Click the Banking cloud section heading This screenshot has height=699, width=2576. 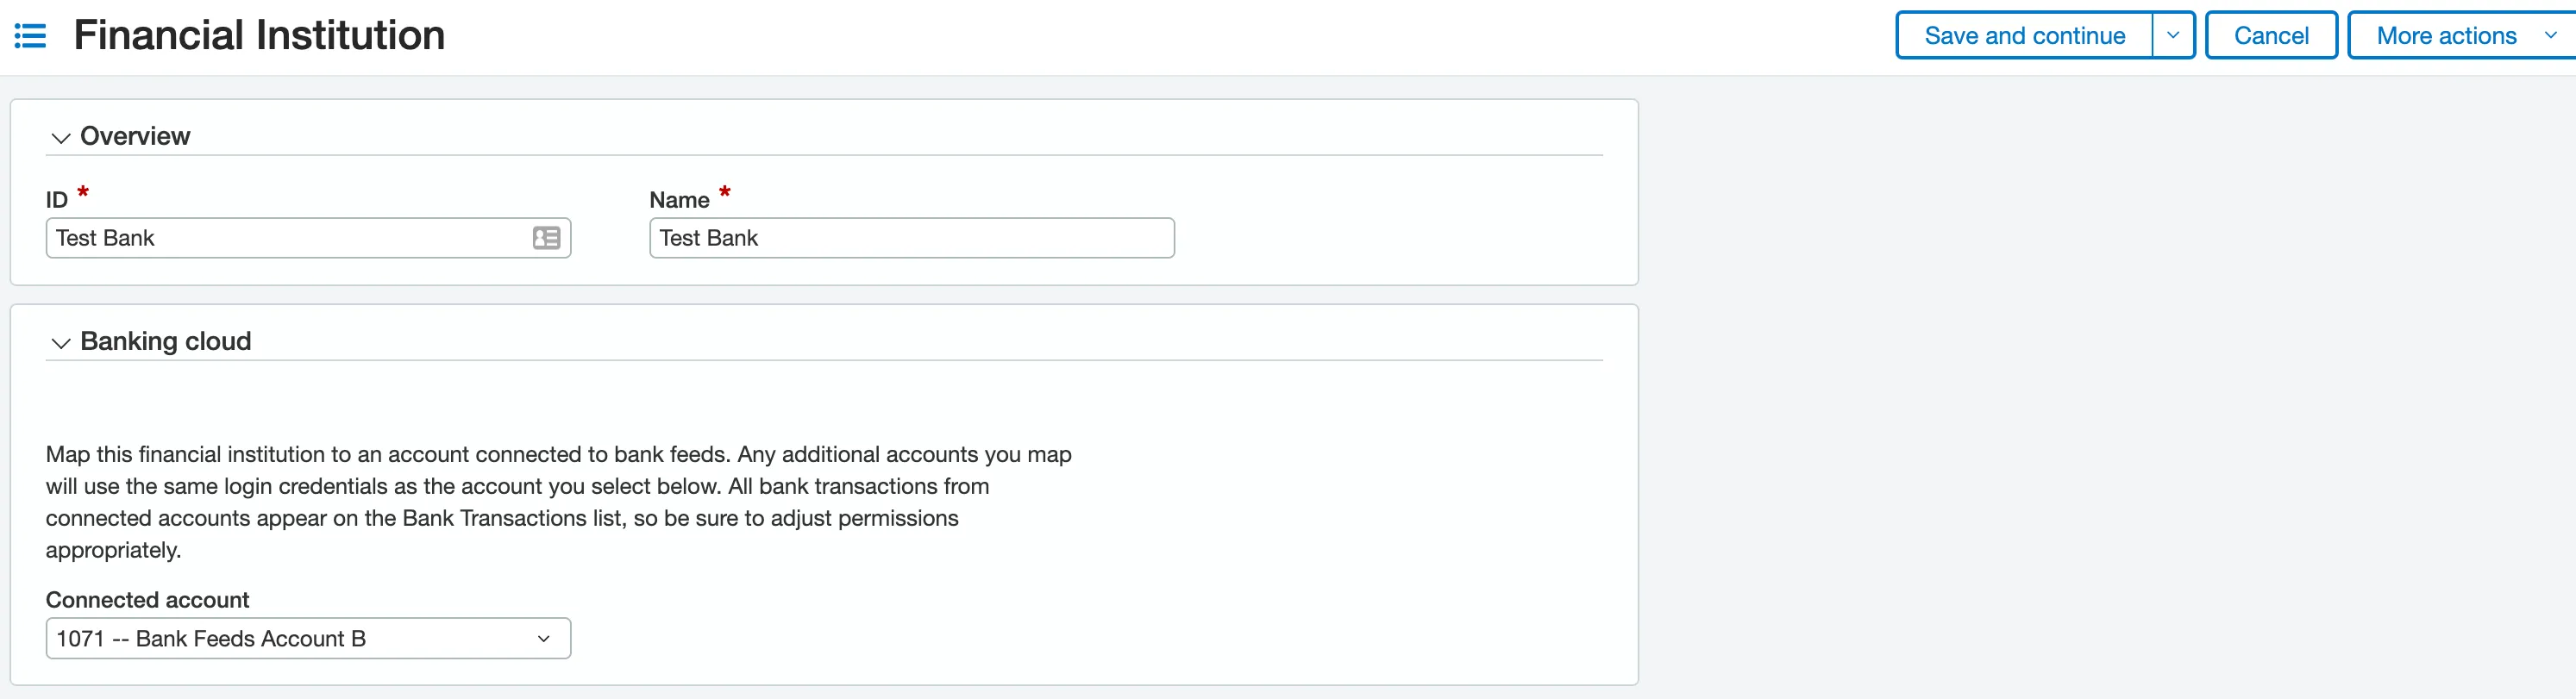coord(166,341)
